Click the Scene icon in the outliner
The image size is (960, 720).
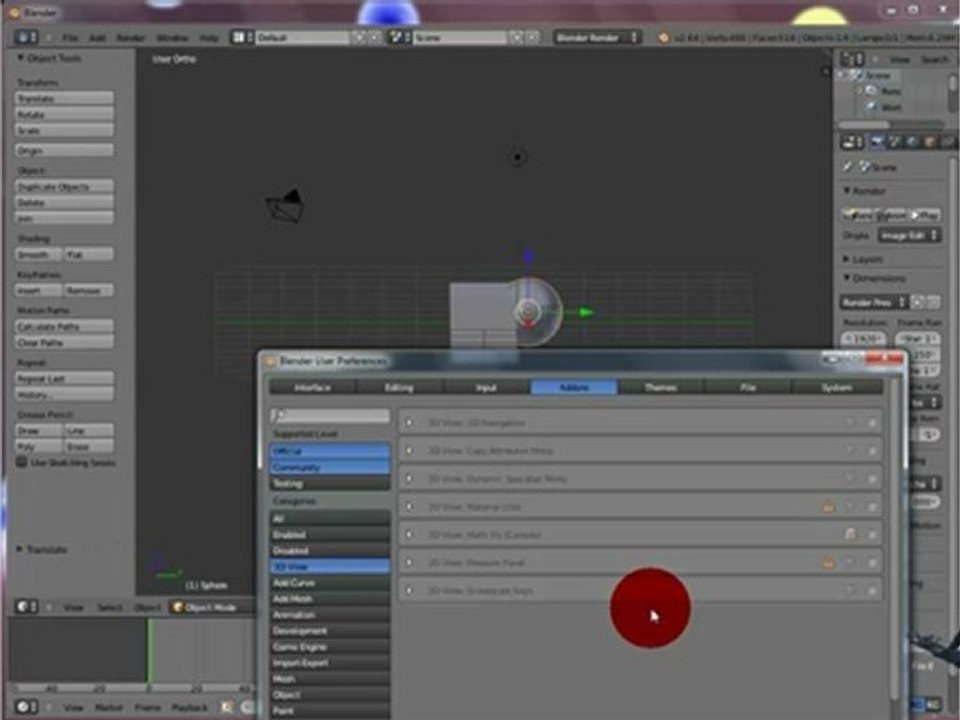858,75
